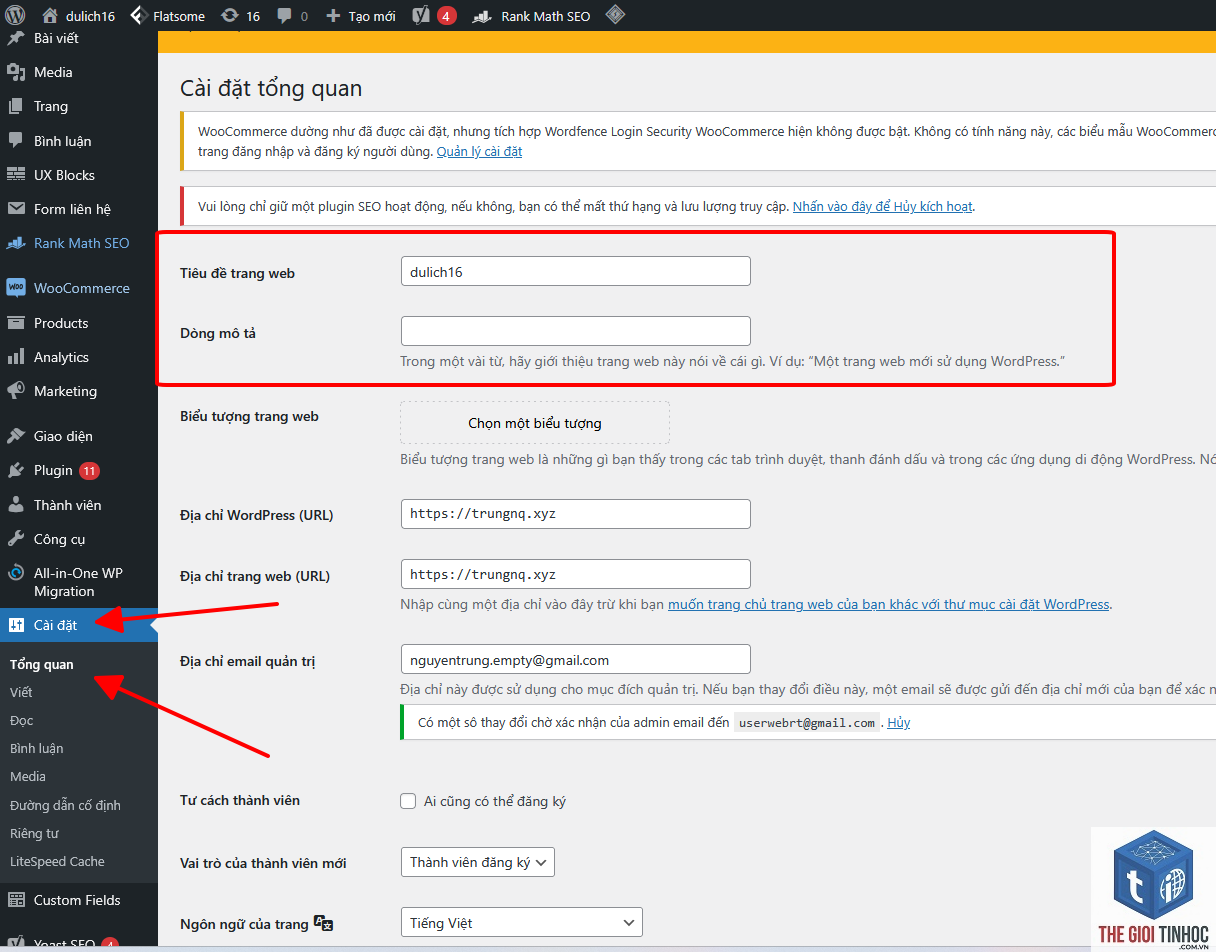Click Chọn một biểu tượng button
This screenshot has width=1216, height=952.
click(535, 423)
